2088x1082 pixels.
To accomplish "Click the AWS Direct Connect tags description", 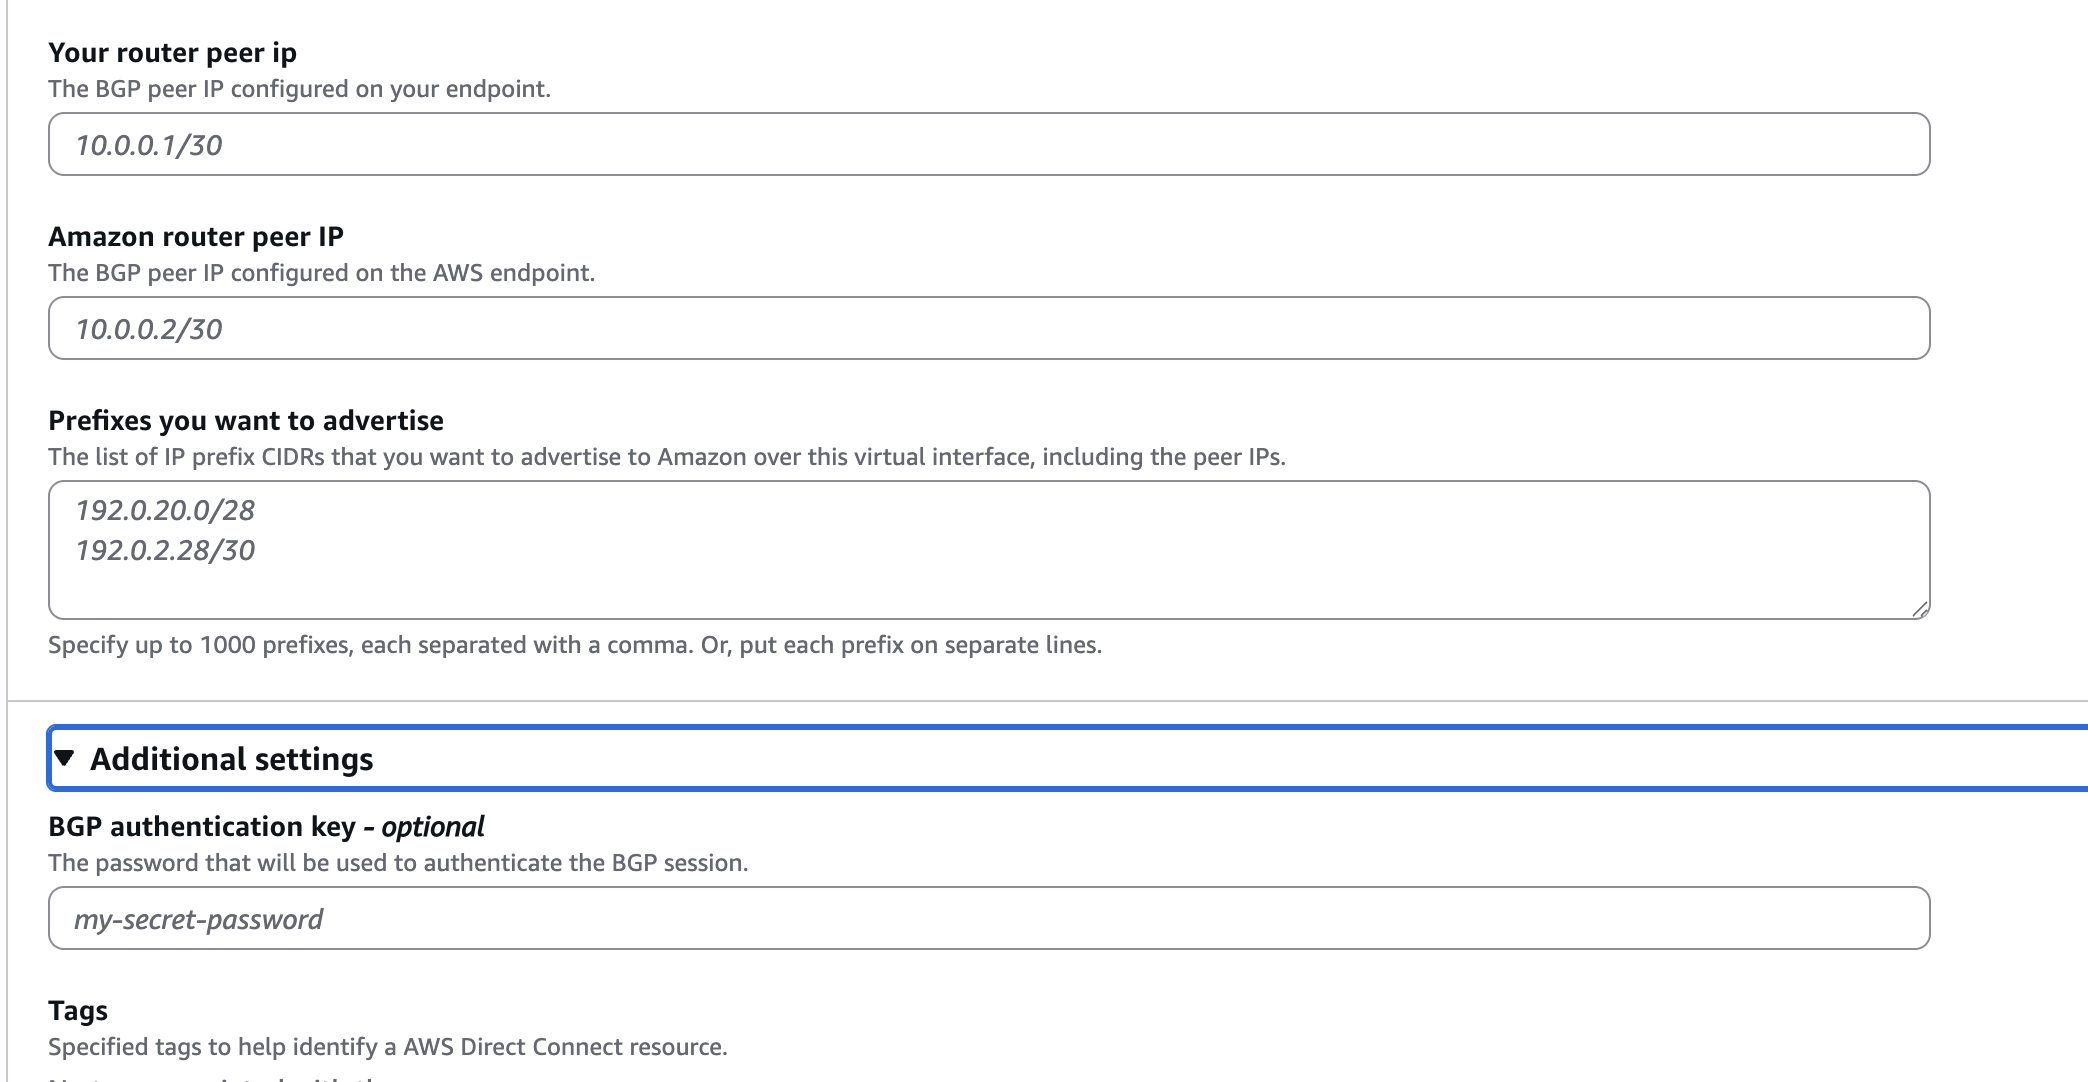I will click(x=387, y=1047).
